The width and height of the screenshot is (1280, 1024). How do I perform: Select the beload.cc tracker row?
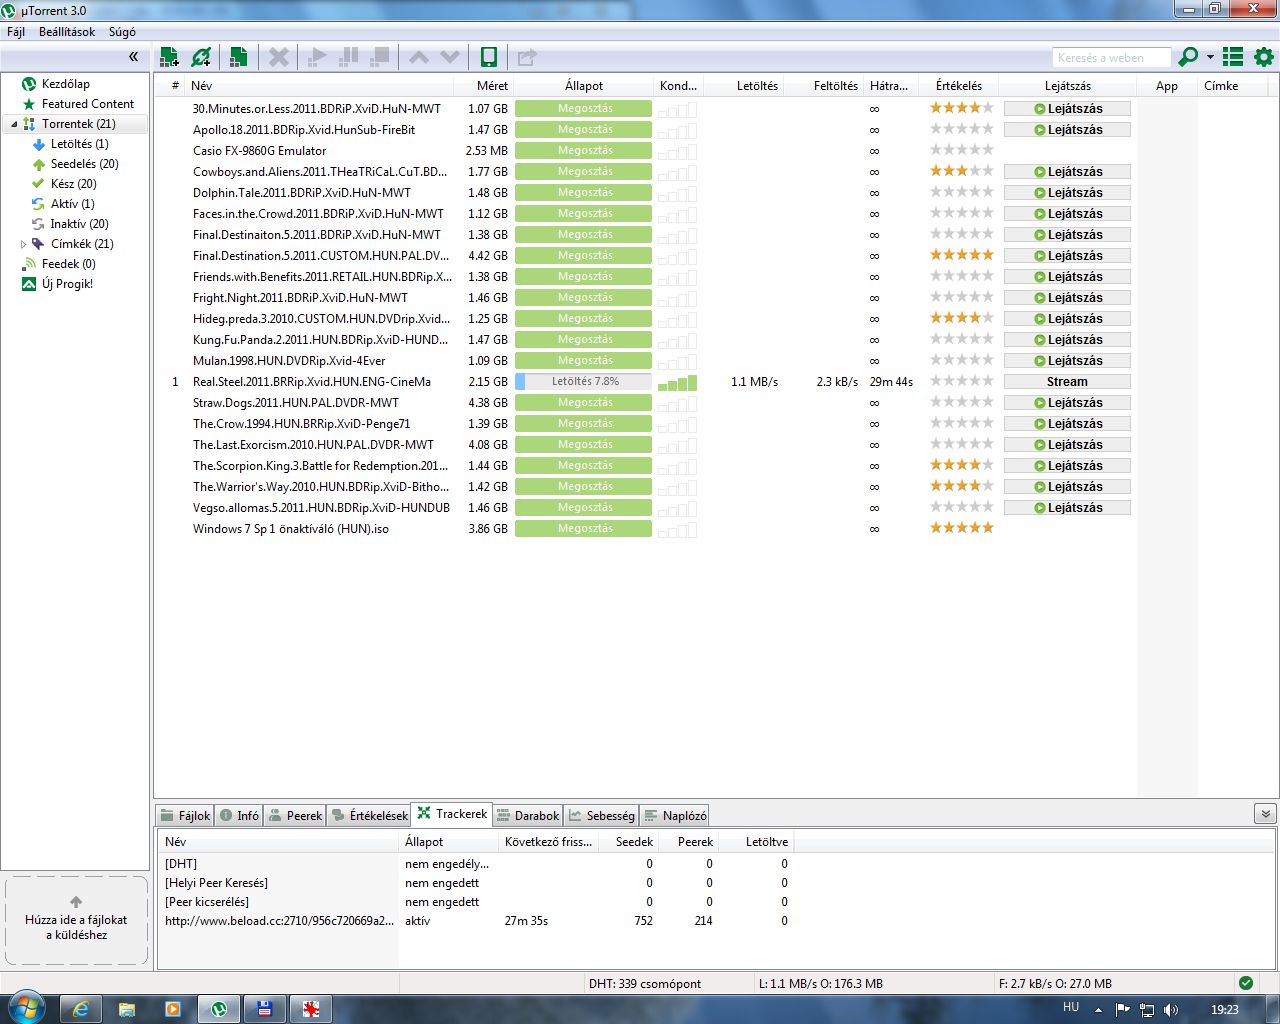[x=476, y=920]
